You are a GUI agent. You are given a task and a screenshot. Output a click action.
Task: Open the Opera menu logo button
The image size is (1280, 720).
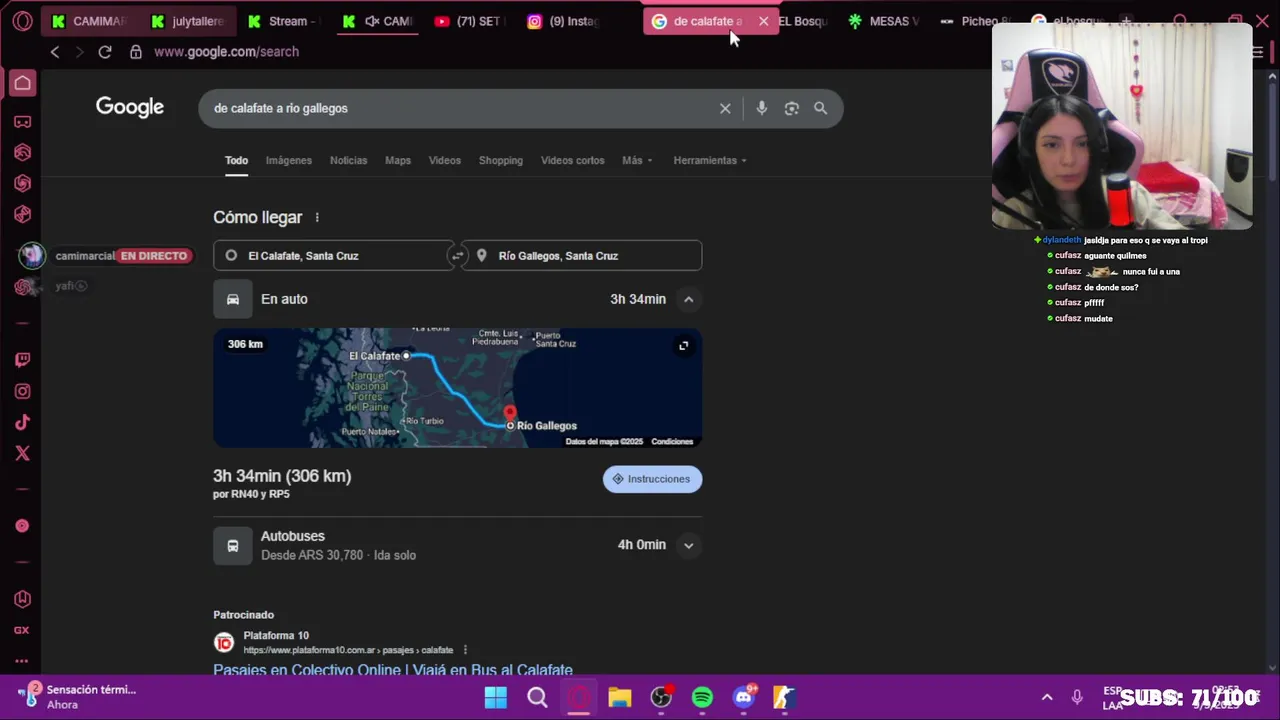coord(22,21)
